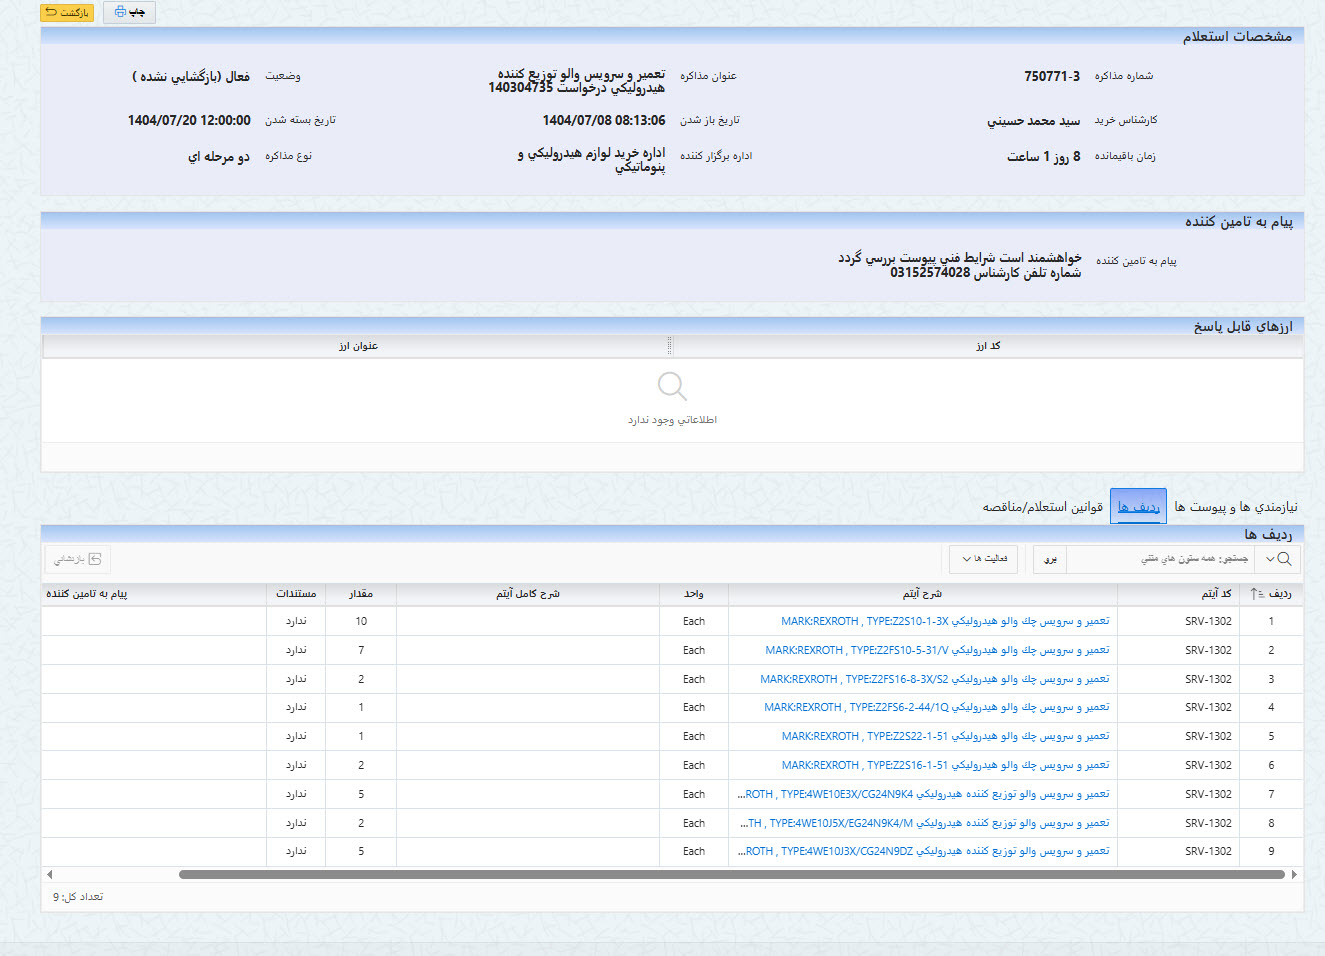Expand the فعالیت ها (Actions) dropdown menu

click(x=983, y=559)
